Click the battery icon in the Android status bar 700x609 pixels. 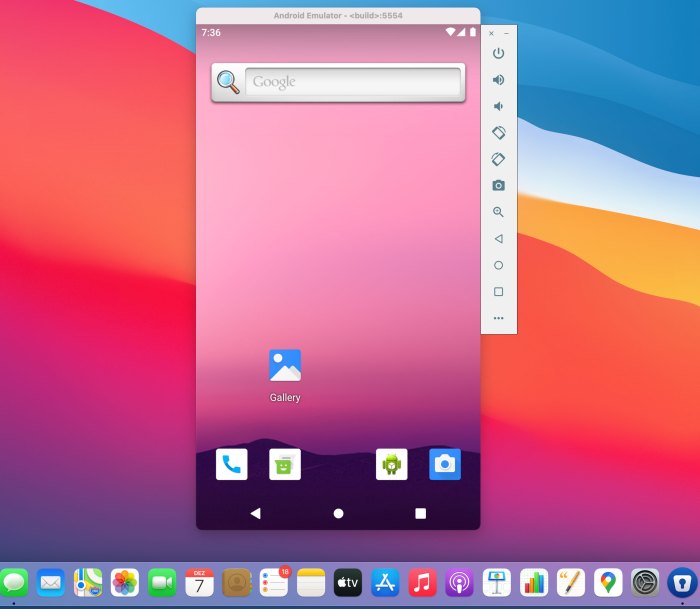point(473,32)
